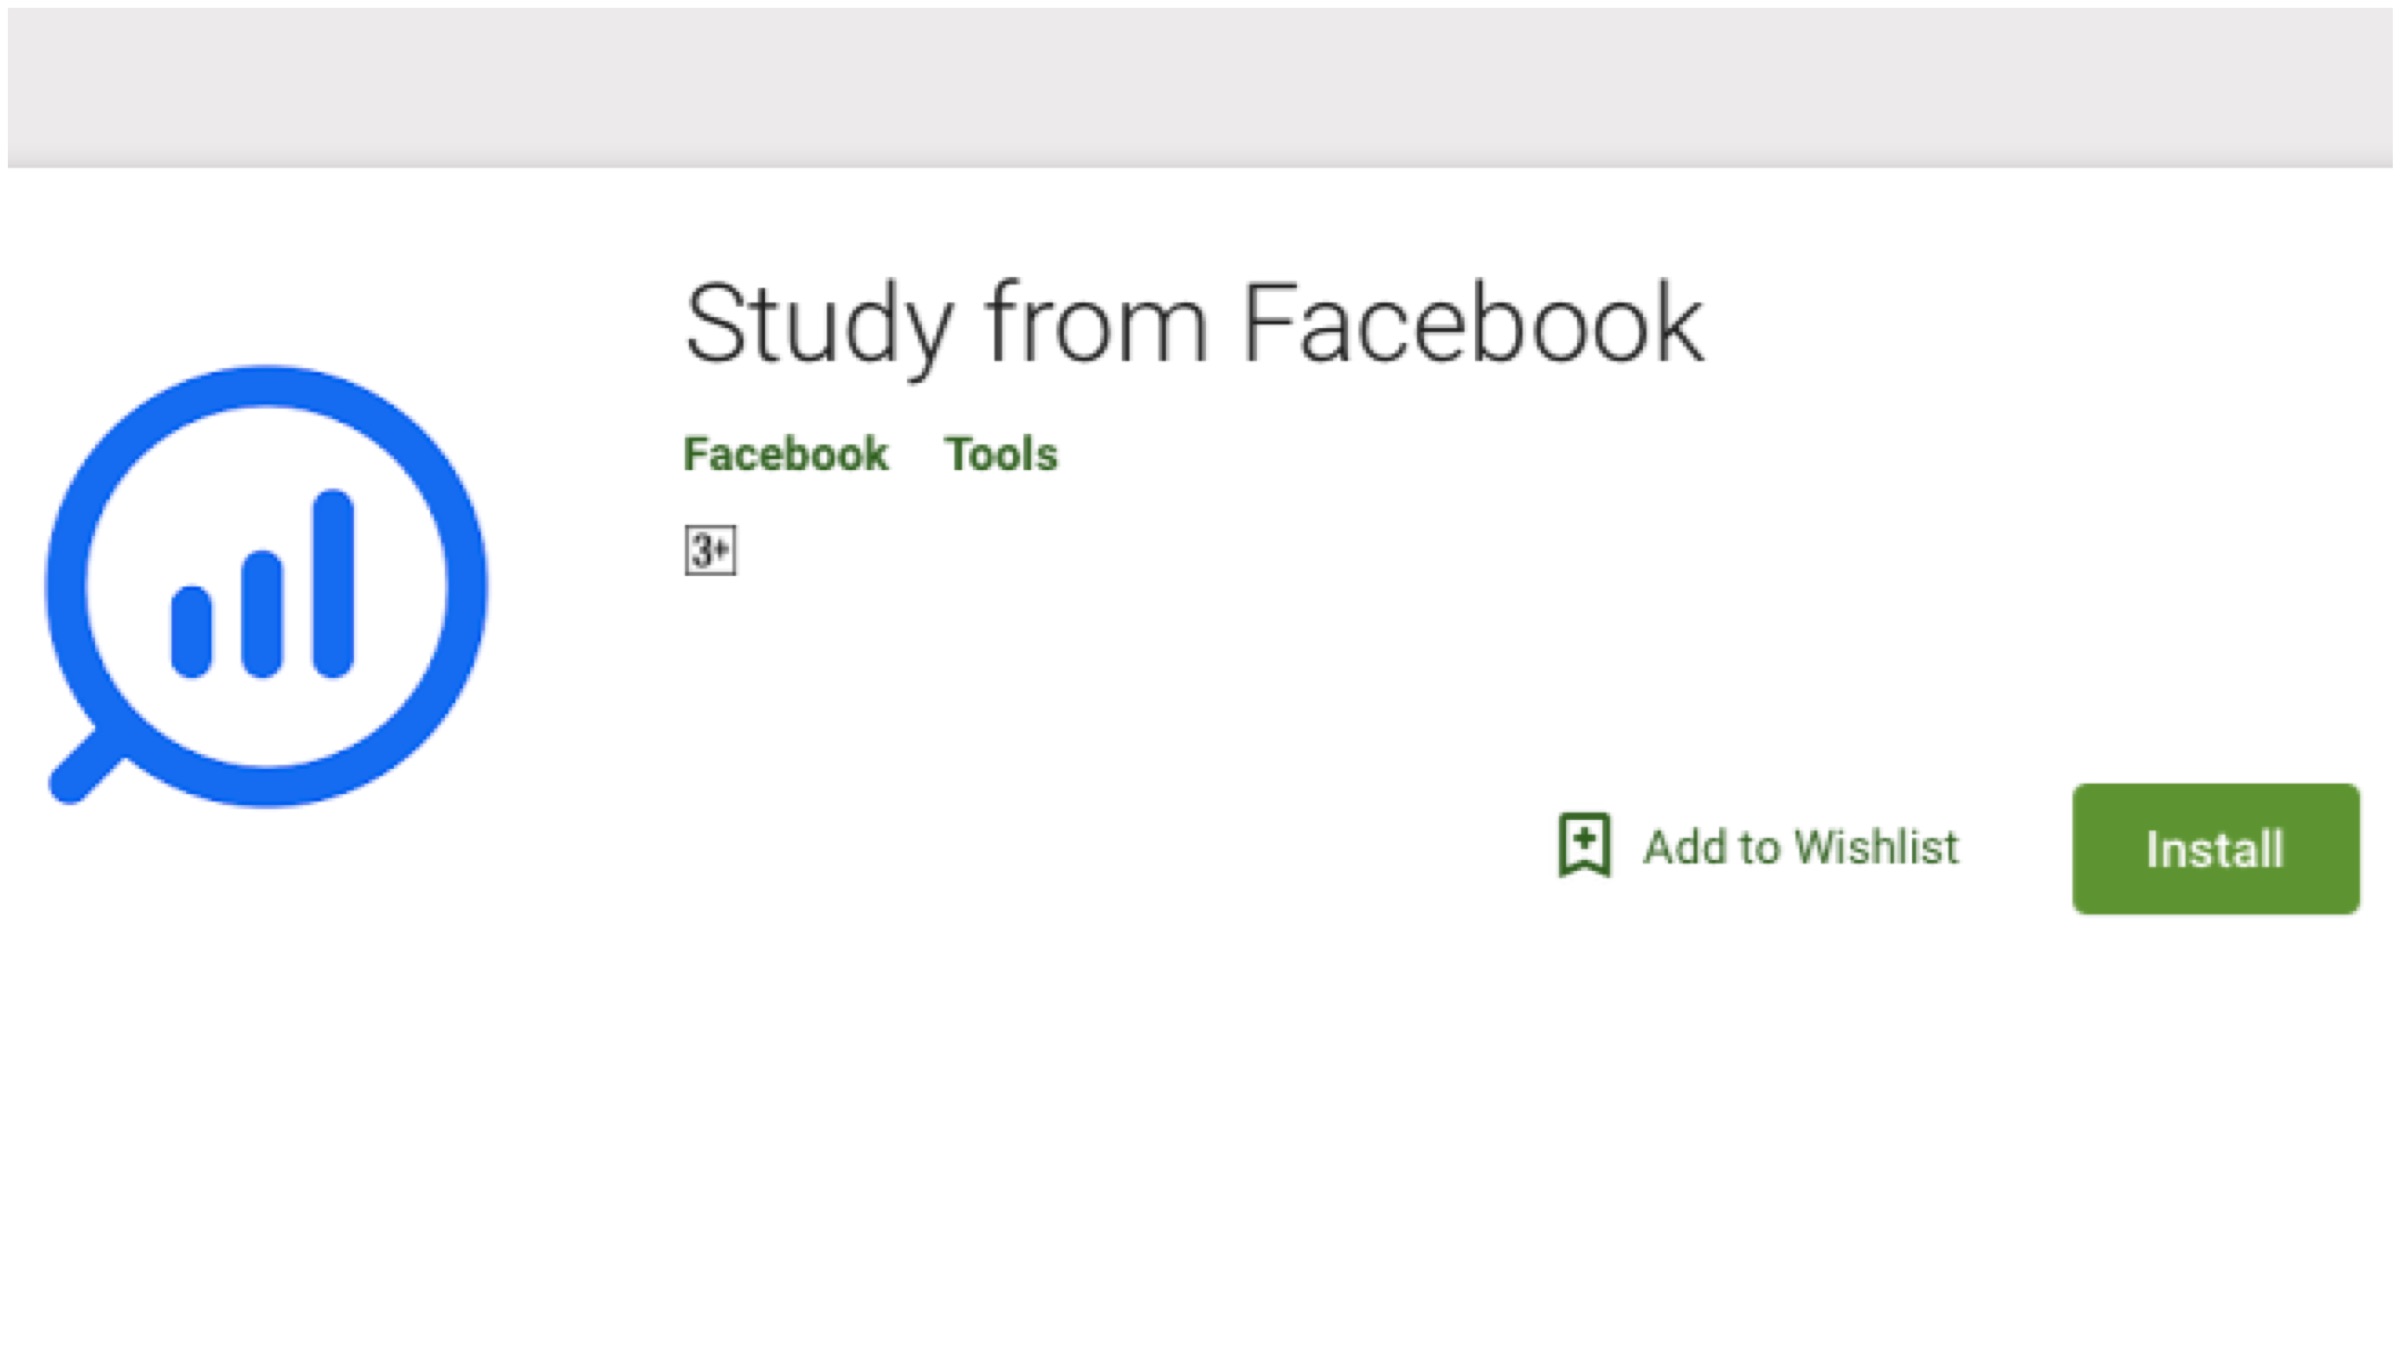Click the blue ring of the magnifier logo
Screen dimensions: 2400x1345
266,387
